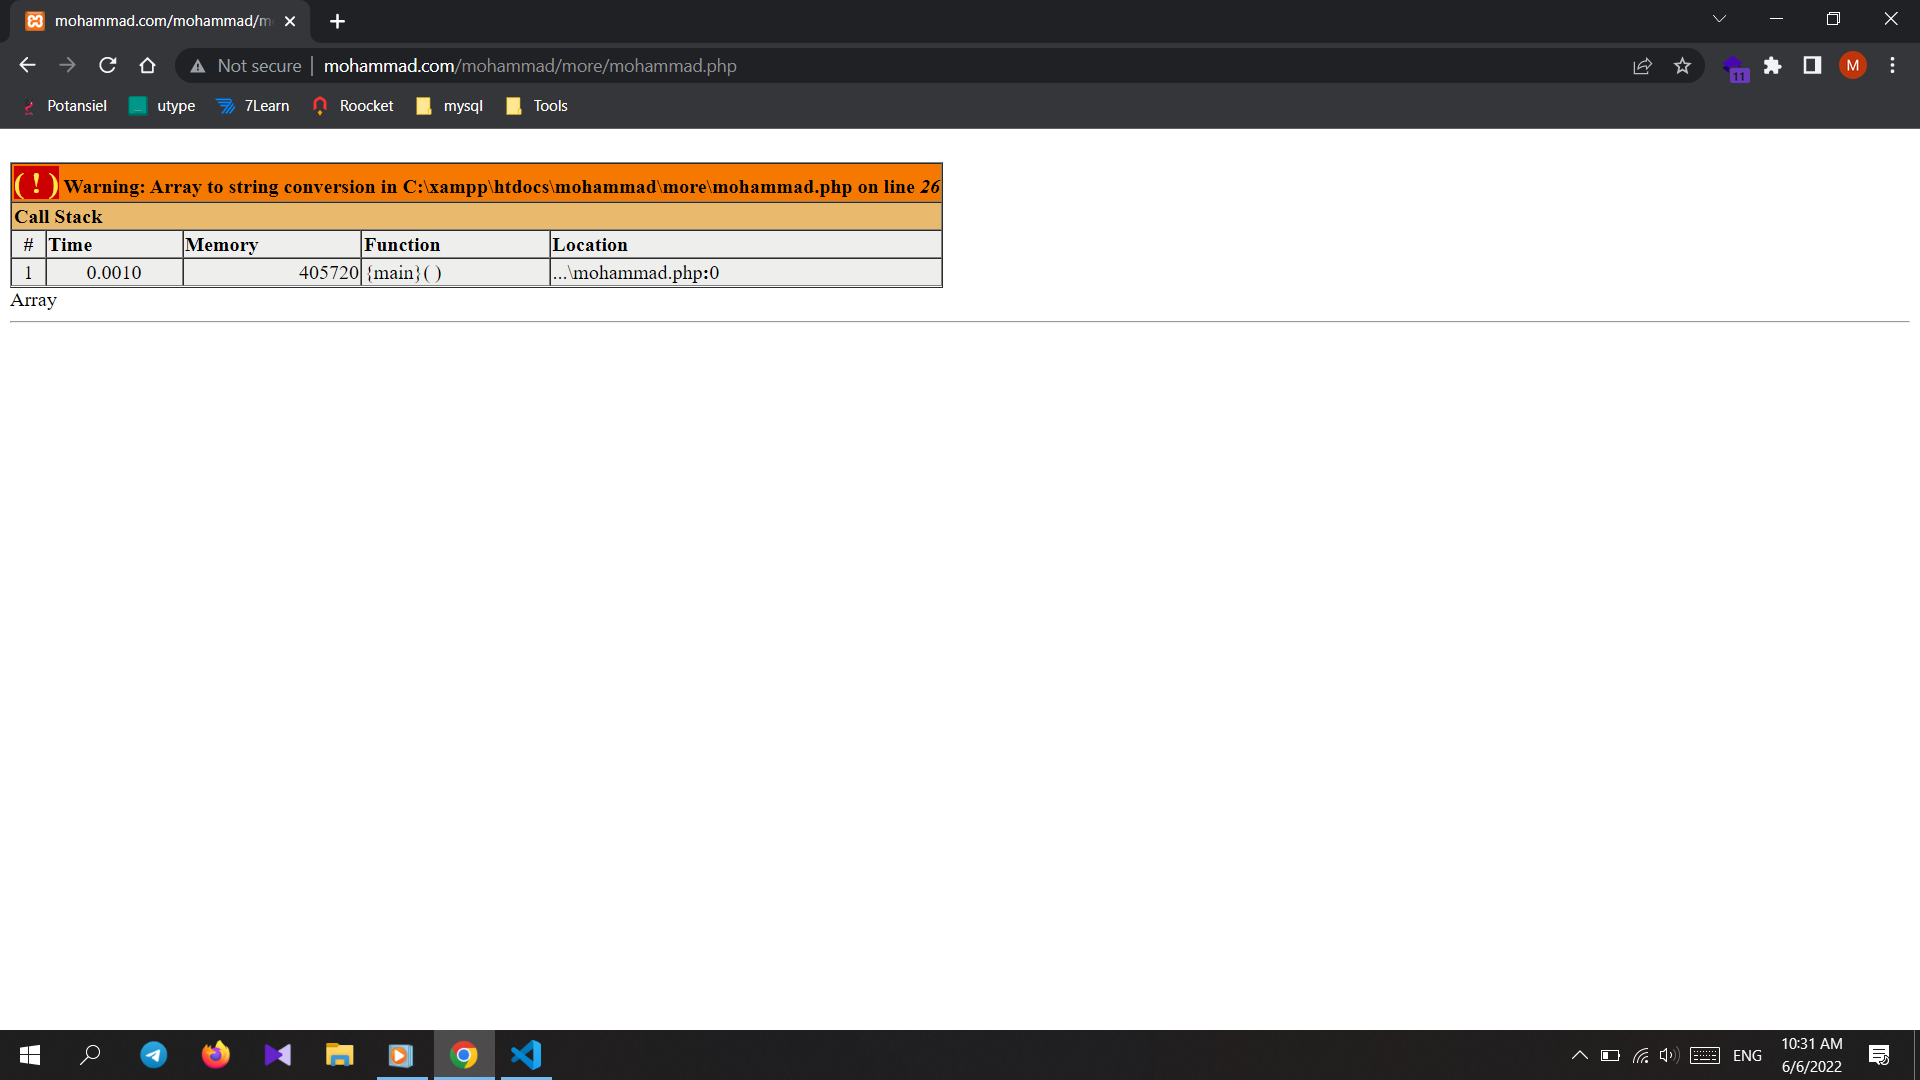Show hidden system tray icons
The width and height of the screenshot is (1920, 1080).
[x=1580, y=1055]
